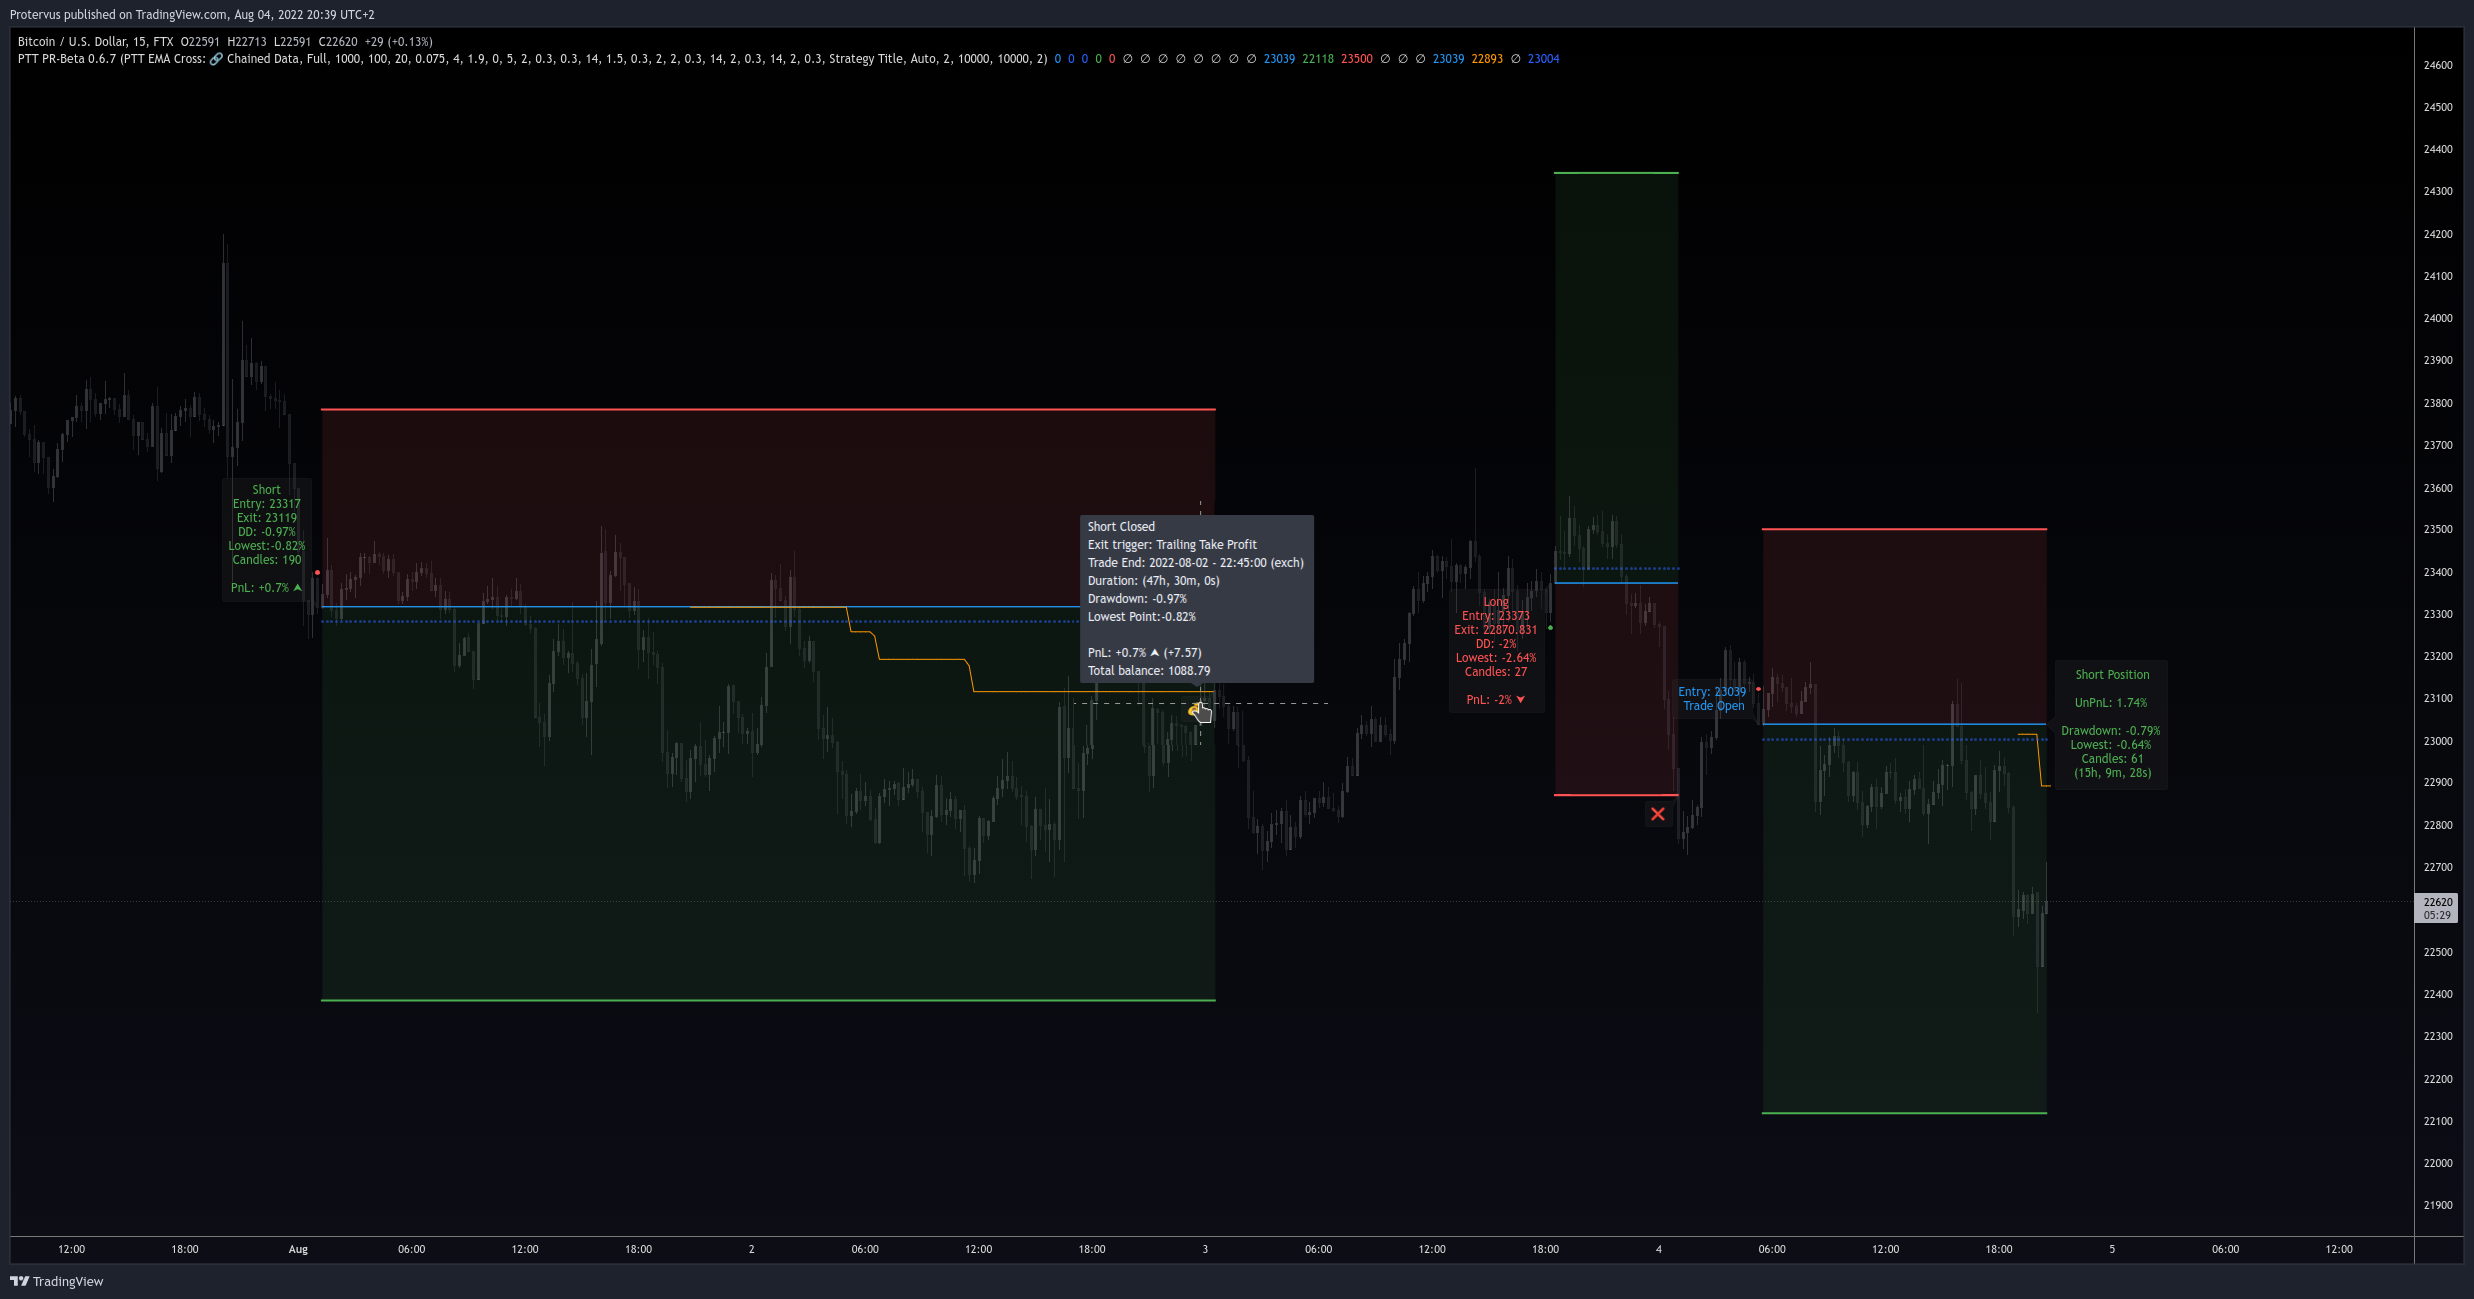
Task: Click the +29 (+0.13%) change value
Action: click(x=398, y=42)
